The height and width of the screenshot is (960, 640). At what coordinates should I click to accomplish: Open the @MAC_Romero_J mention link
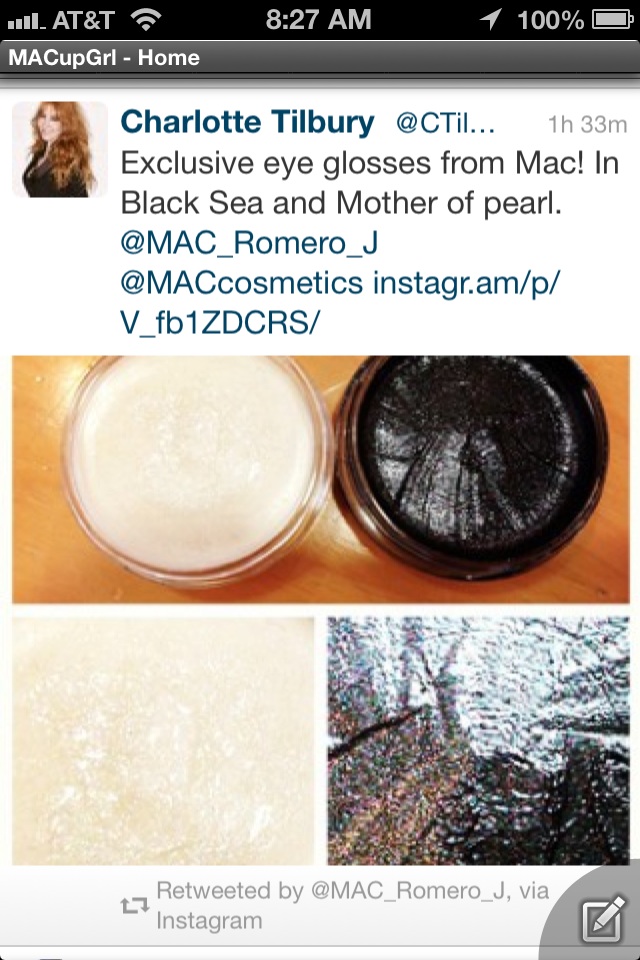click(x=249, y=243)
